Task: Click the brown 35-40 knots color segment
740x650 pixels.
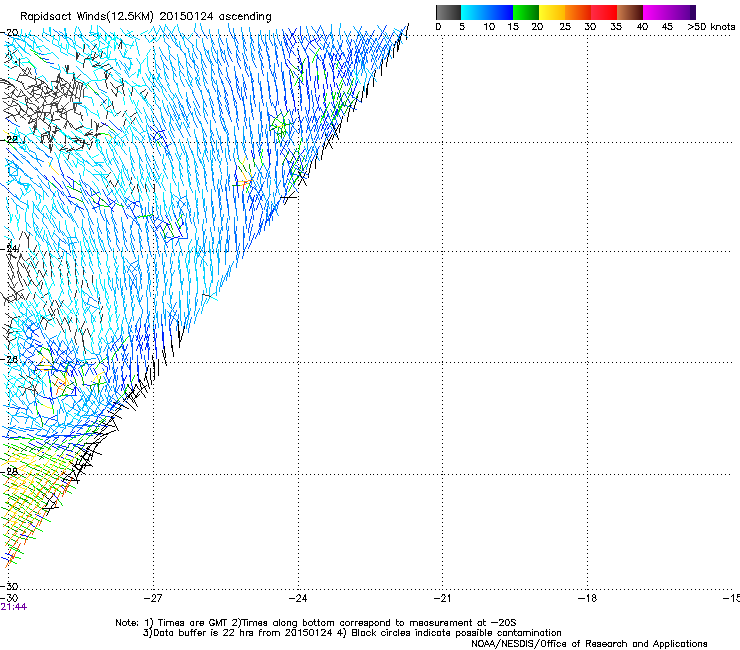Action: tap(630, 12)
